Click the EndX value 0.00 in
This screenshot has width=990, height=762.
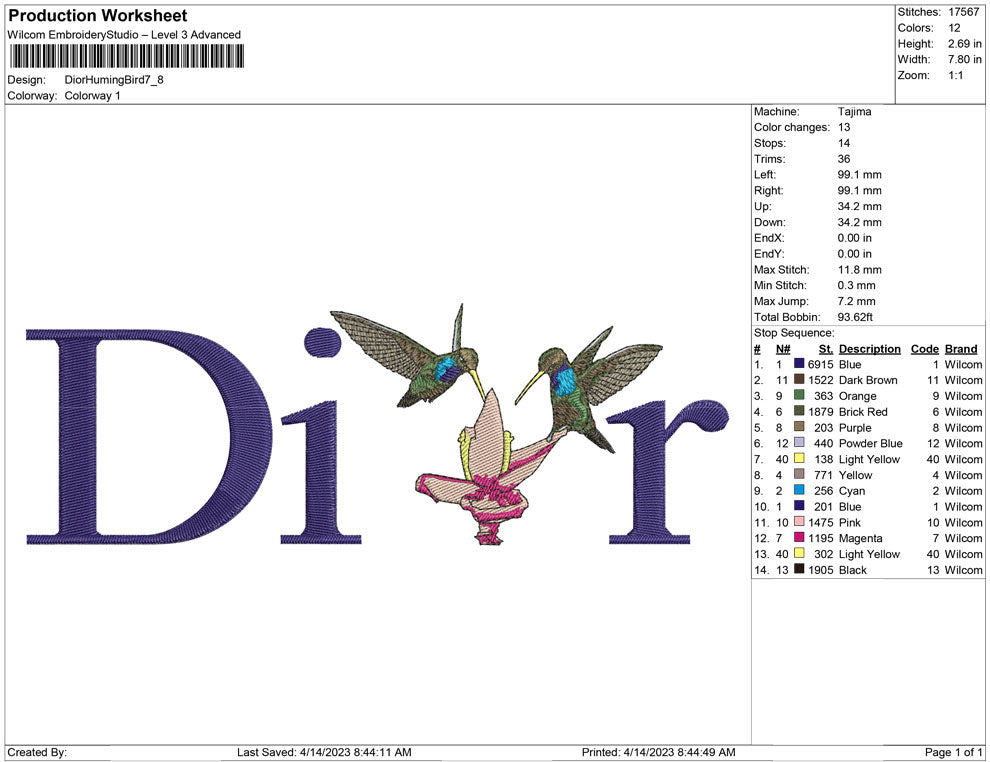(855, 238)
